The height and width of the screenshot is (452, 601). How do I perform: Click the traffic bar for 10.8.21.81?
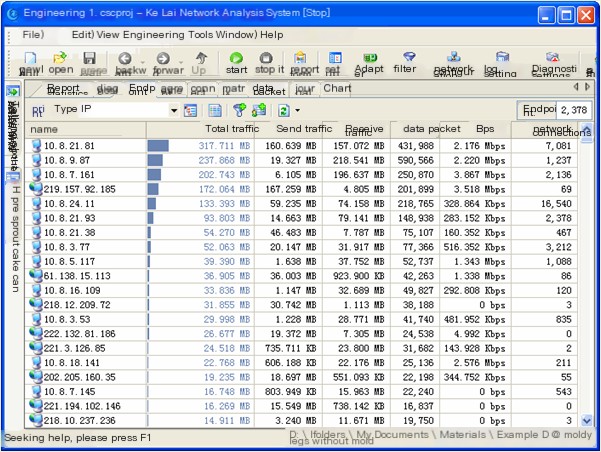[x=158, y=146]
